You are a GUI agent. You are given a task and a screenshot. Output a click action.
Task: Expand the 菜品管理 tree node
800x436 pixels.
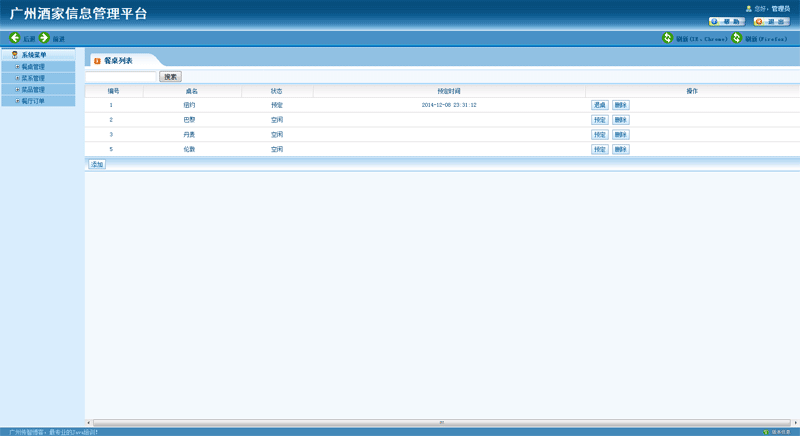click(17, 89)
